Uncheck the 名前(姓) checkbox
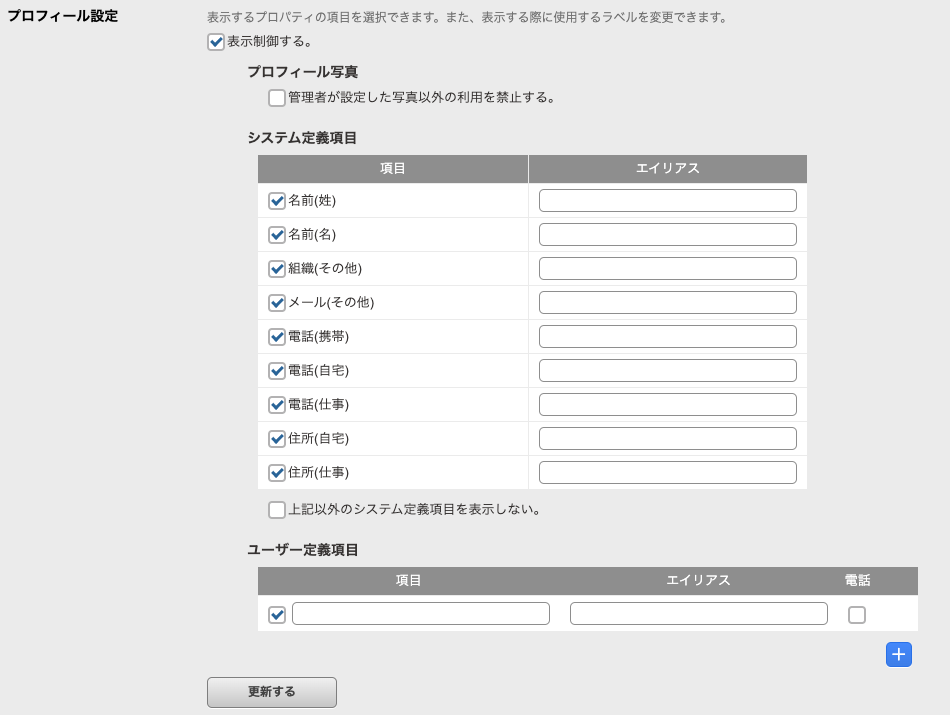The image size is (950, 715). click(277, 201)
